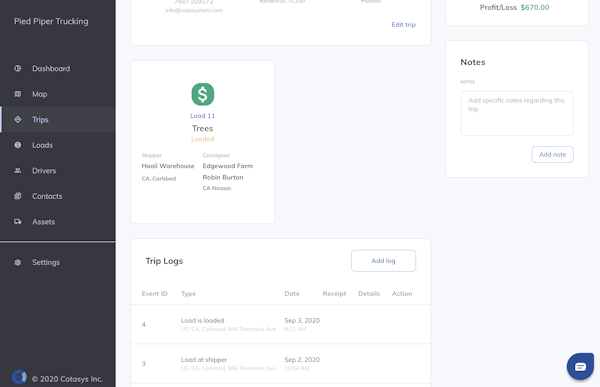The image size is (600, 387).
Task: Open the Load 11 link
Action: click(x=202, y=116)
